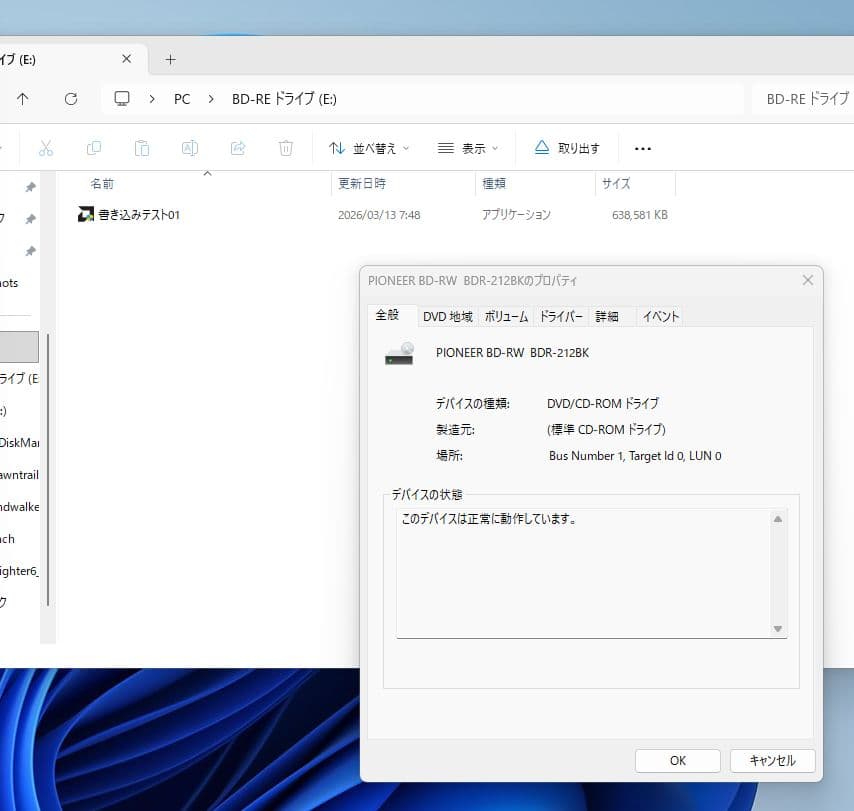The image size is (854, 811).
Task: Open ndwalke item in navigation pane
Action: pyautogui.click(x=19, y=507)
